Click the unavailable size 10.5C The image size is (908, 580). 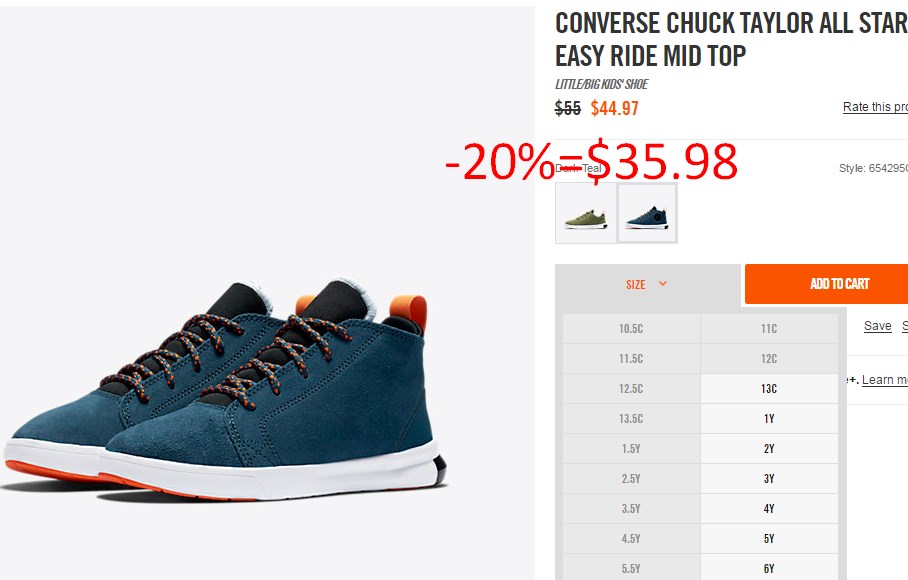coord(631,328)
